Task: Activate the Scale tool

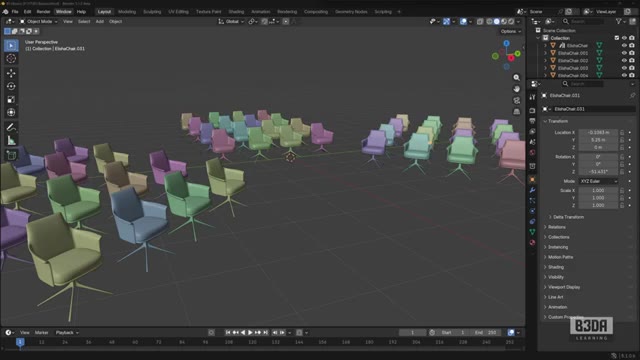Action: (x=11, y=99)
